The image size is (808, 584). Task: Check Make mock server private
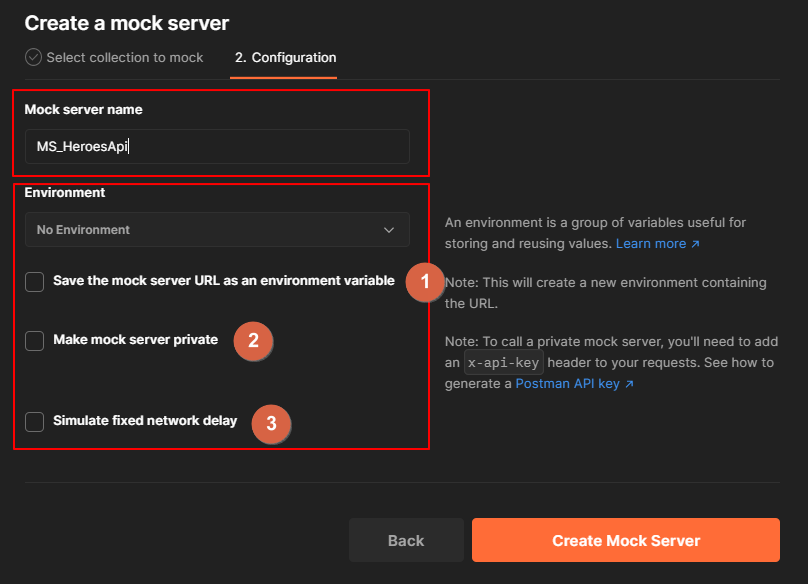point(35,341)
